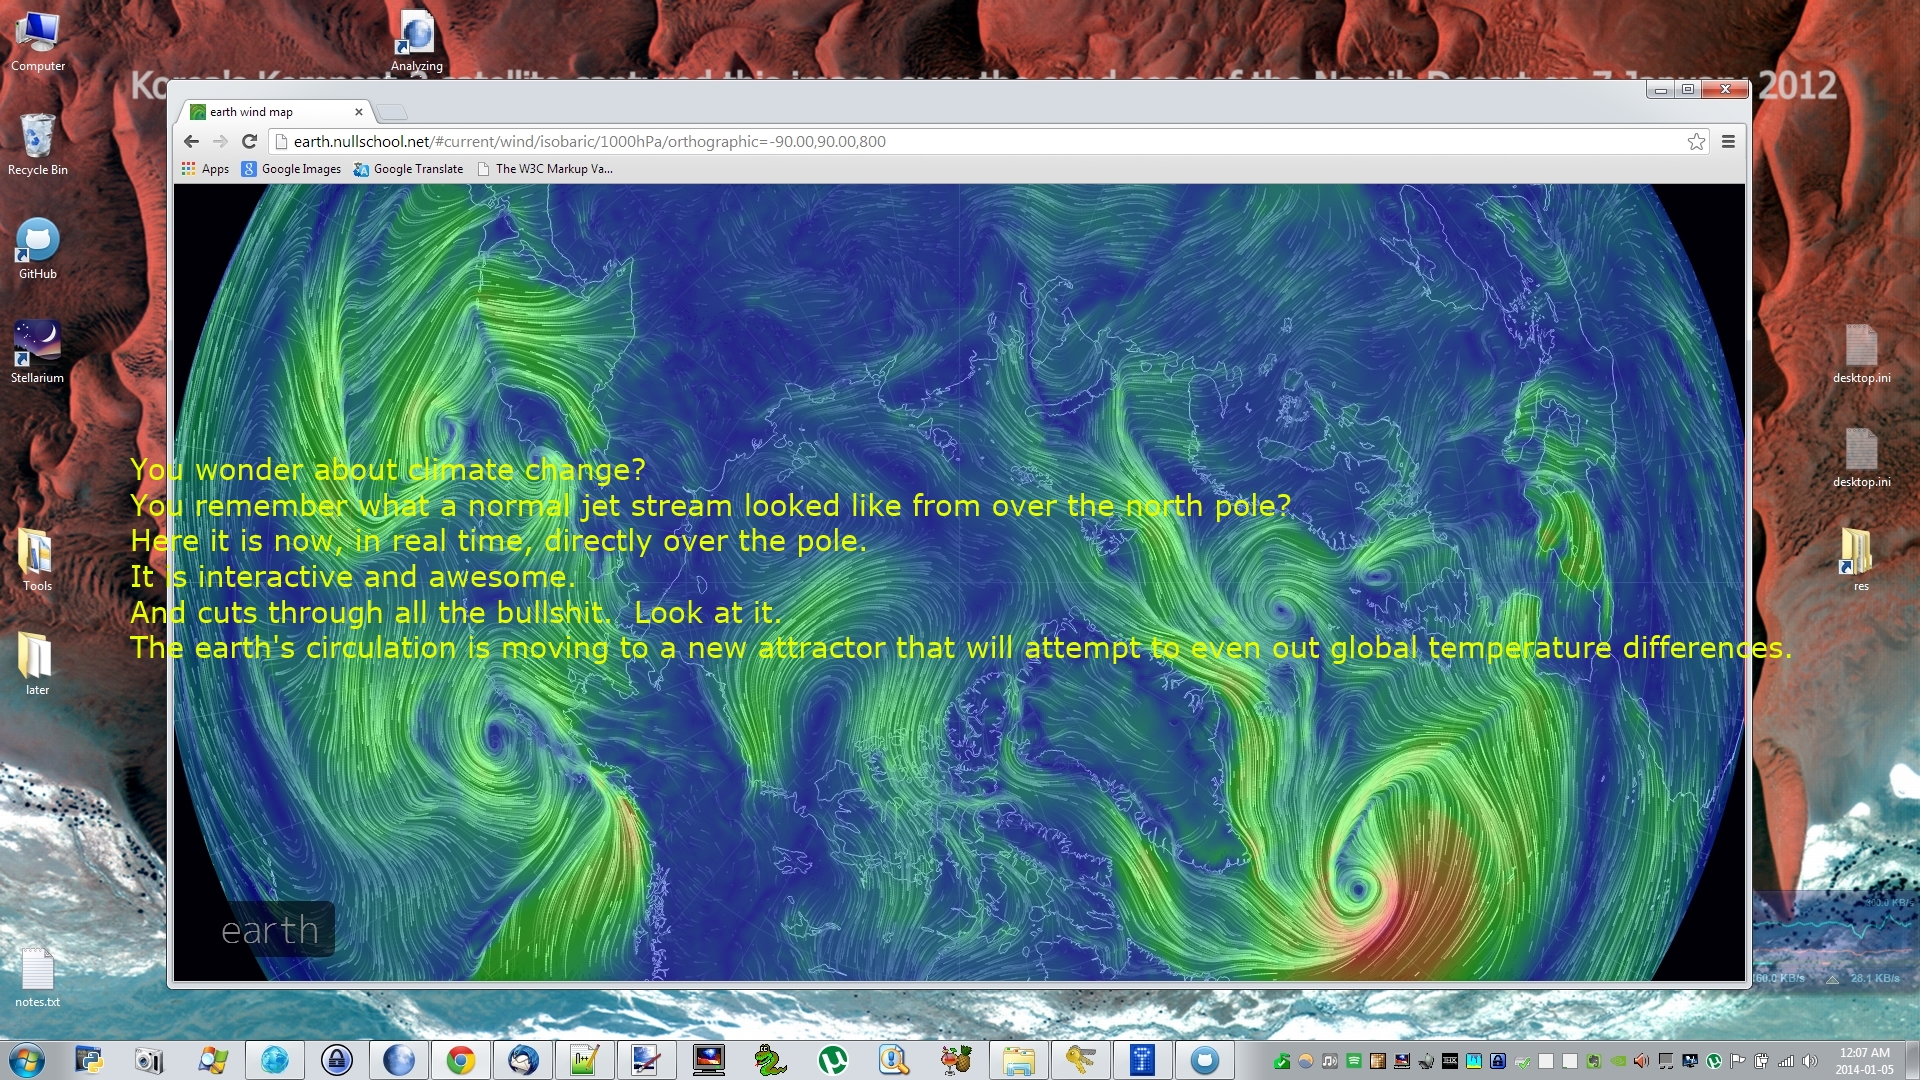This screenshot has height=1080, width=1920.
Task: Open Tools folder on desktop
Action: (37, 558)
